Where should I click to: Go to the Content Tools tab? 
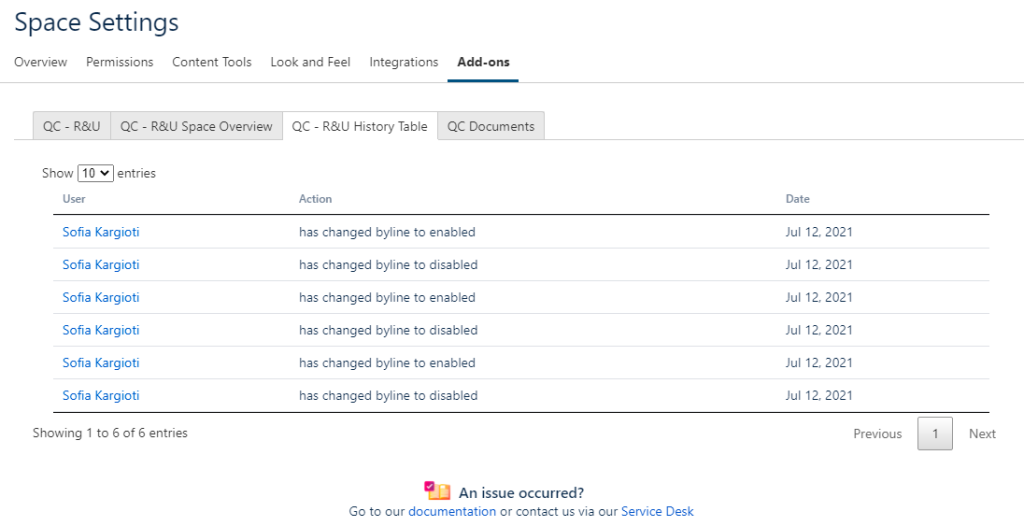212,62
